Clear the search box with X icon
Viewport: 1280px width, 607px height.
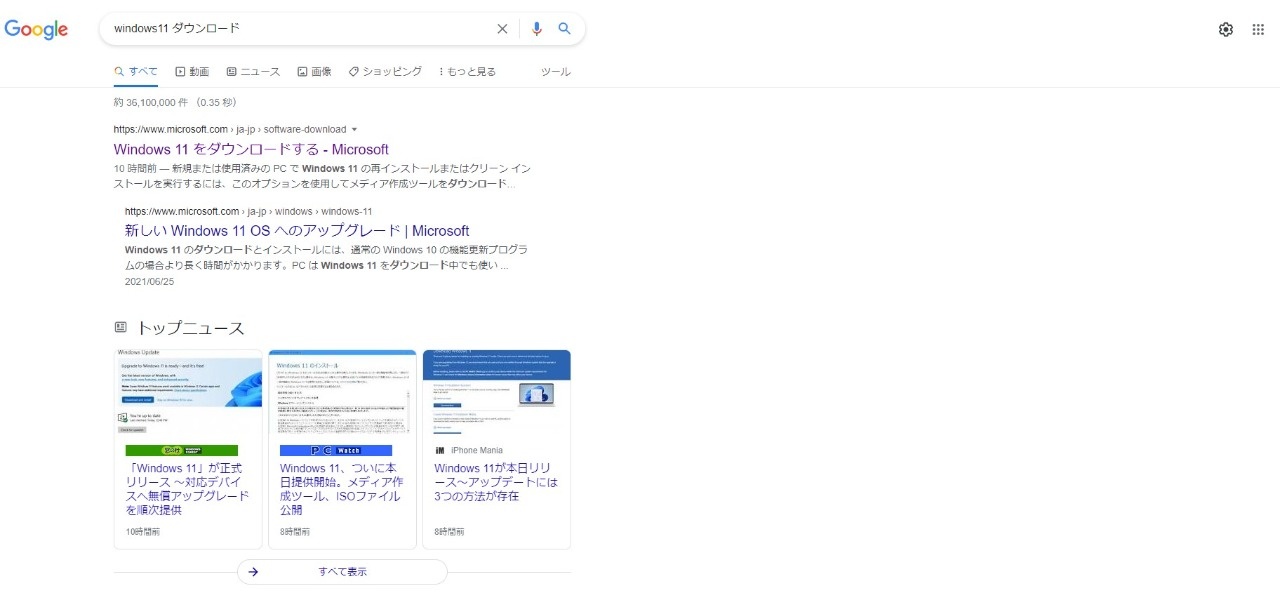[x=502, y=29]
